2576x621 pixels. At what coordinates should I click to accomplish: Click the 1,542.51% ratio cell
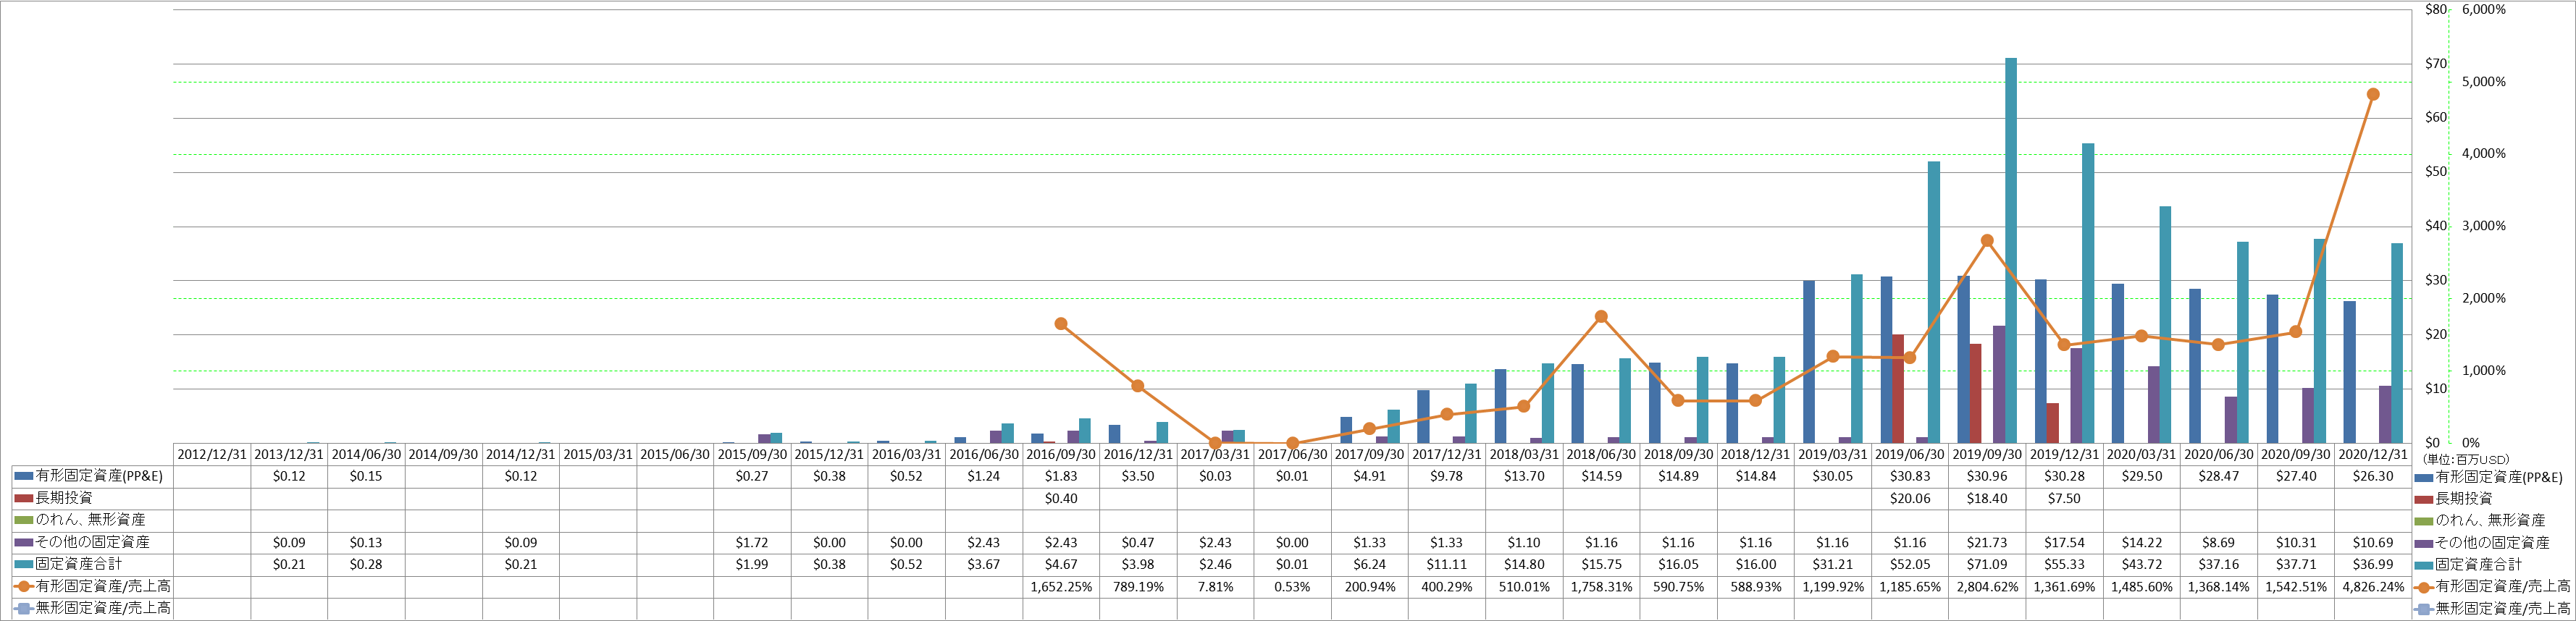tap(2296, 586)
